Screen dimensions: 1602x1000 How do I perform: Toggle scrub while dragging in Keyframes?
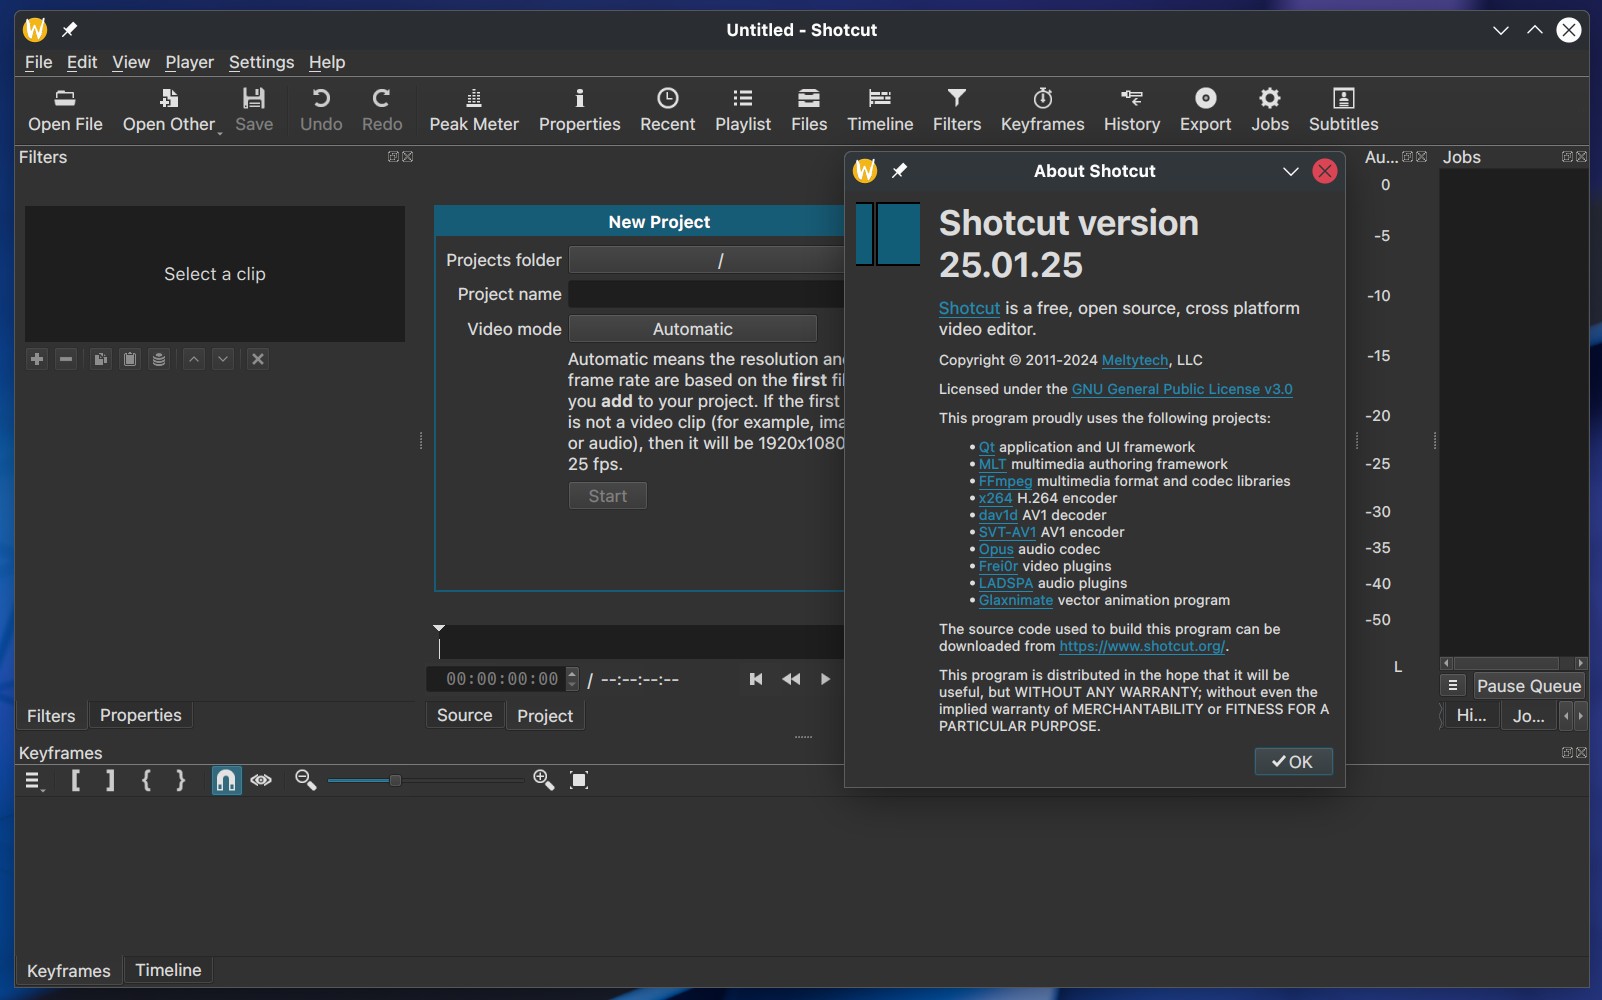pyautogui.click(x=262, y=781)
